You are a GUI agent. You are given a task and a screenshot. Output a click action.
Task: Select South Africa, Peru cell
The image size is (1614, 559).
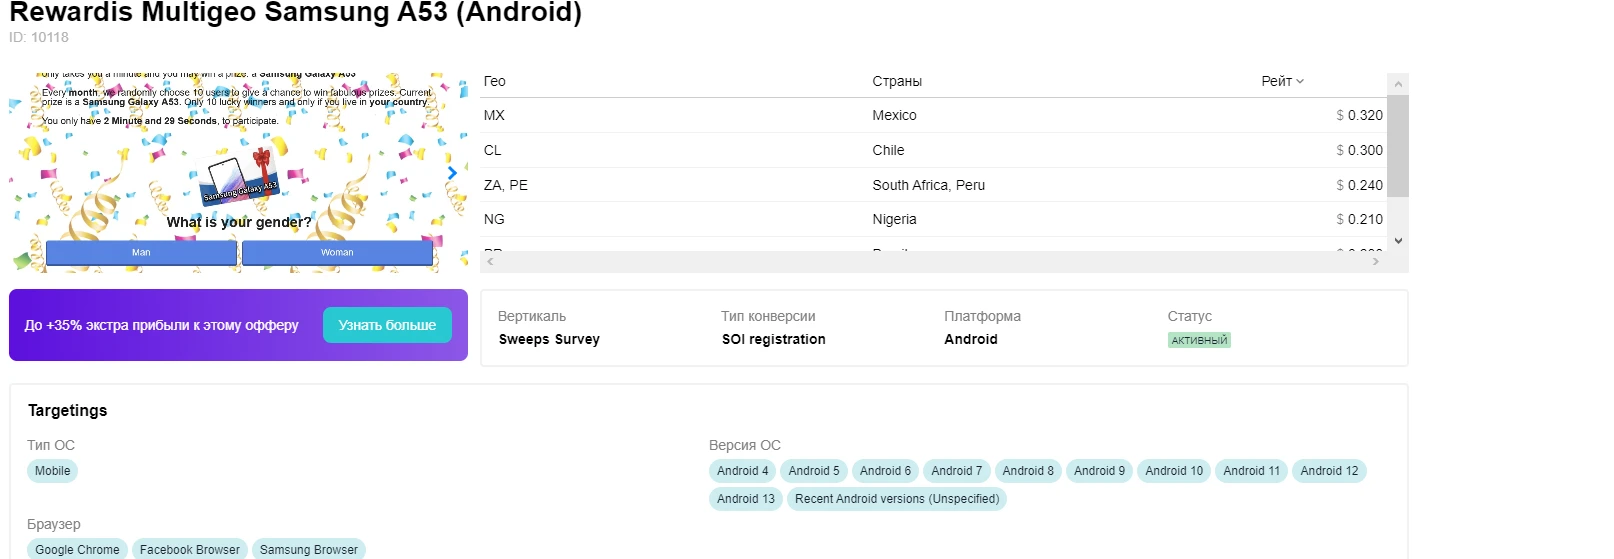click(929, 185)
